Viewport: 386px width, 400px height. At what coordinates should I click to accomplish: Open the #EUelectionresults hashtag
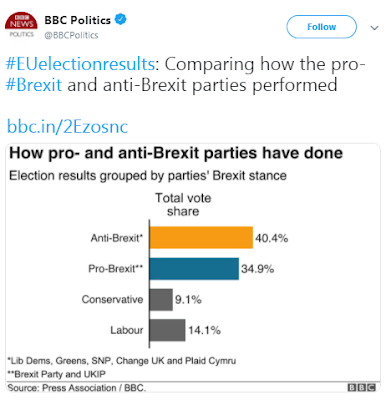(x=80, y=64)
